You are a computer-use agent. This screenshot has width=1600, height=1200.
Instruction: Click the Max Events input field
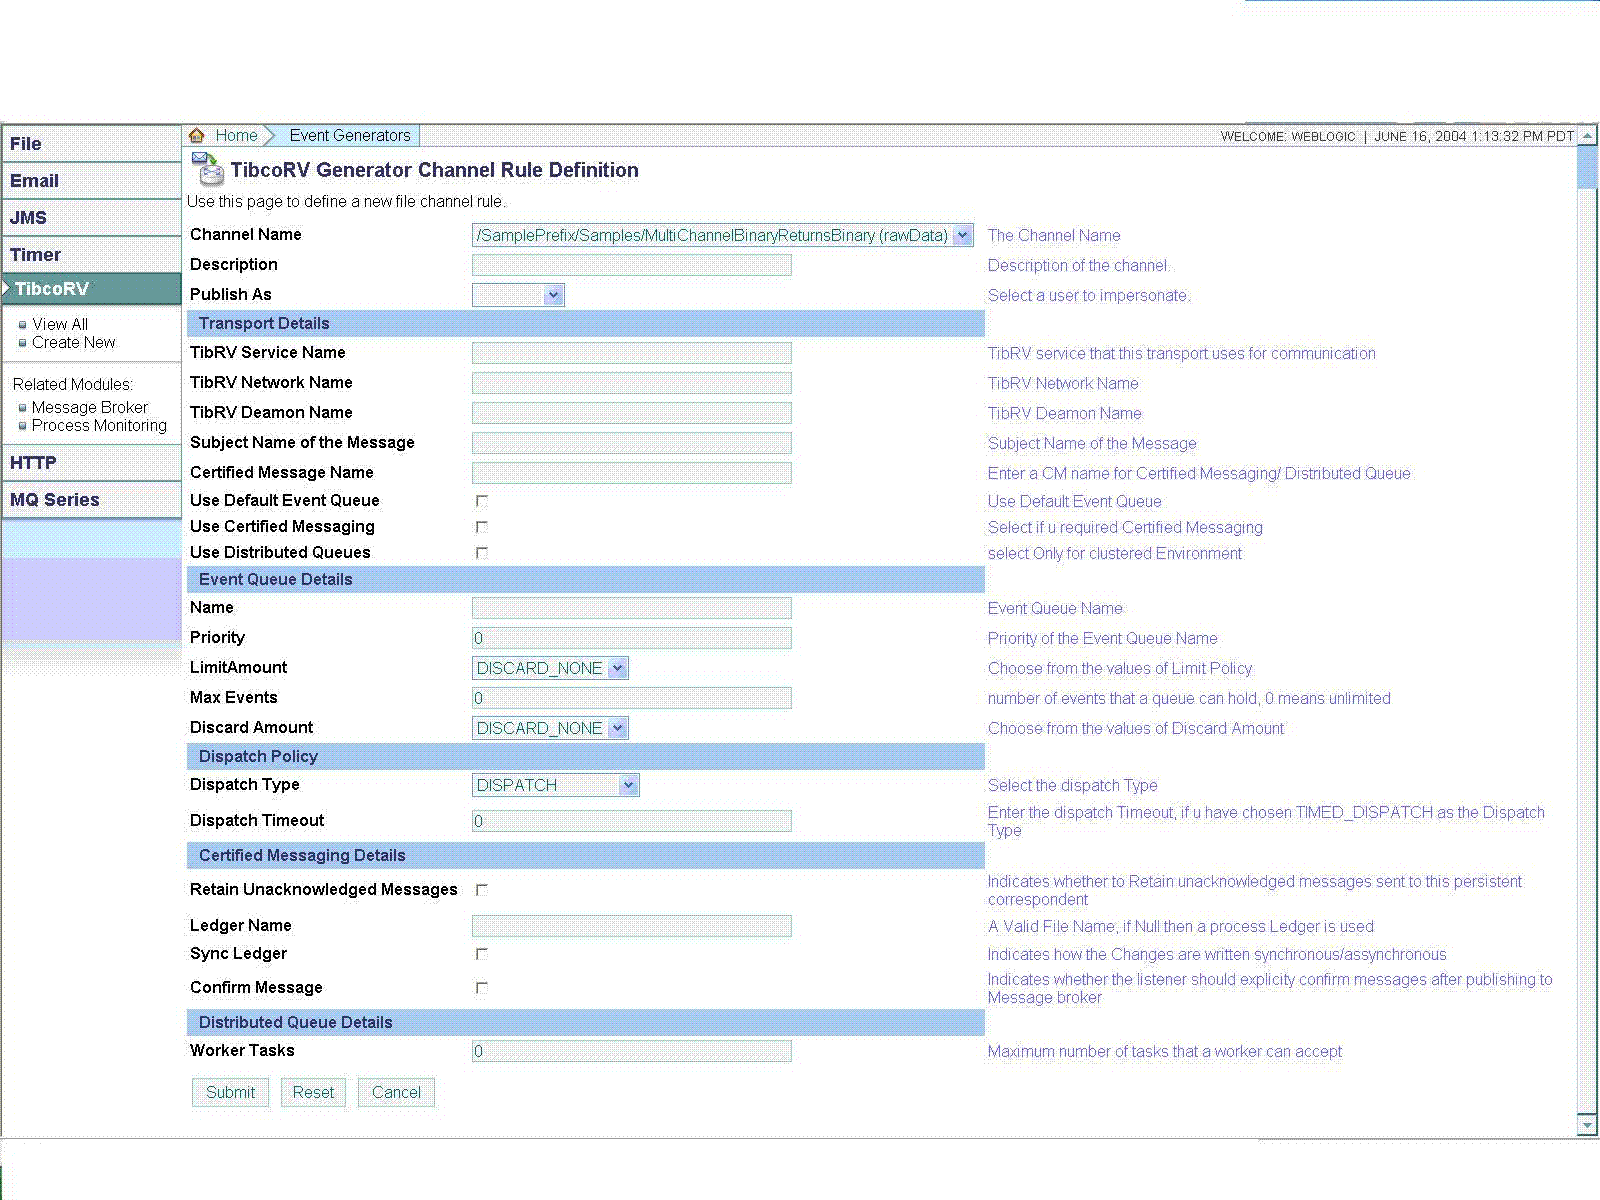tap(632, 698)
